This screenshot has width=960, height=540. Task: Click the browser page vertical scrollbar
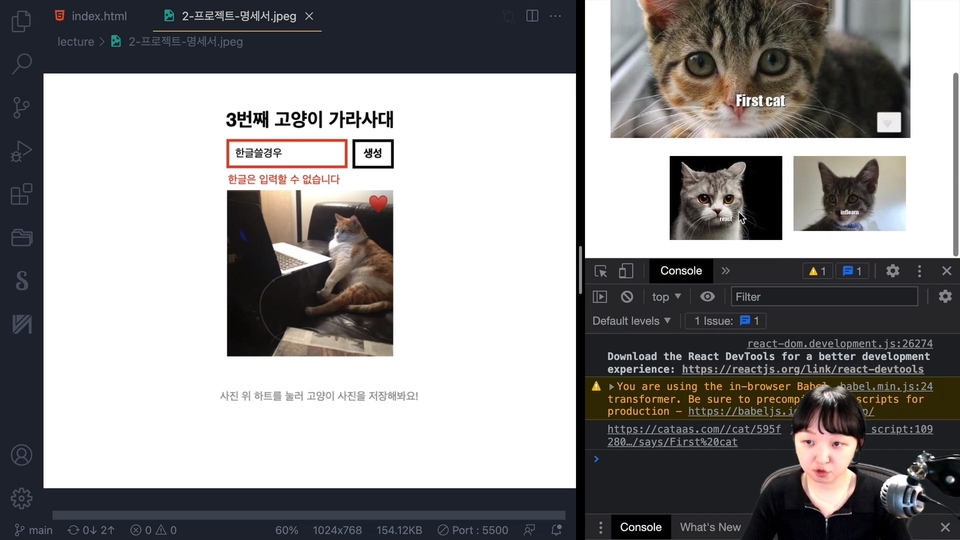[x=956, y=164]
